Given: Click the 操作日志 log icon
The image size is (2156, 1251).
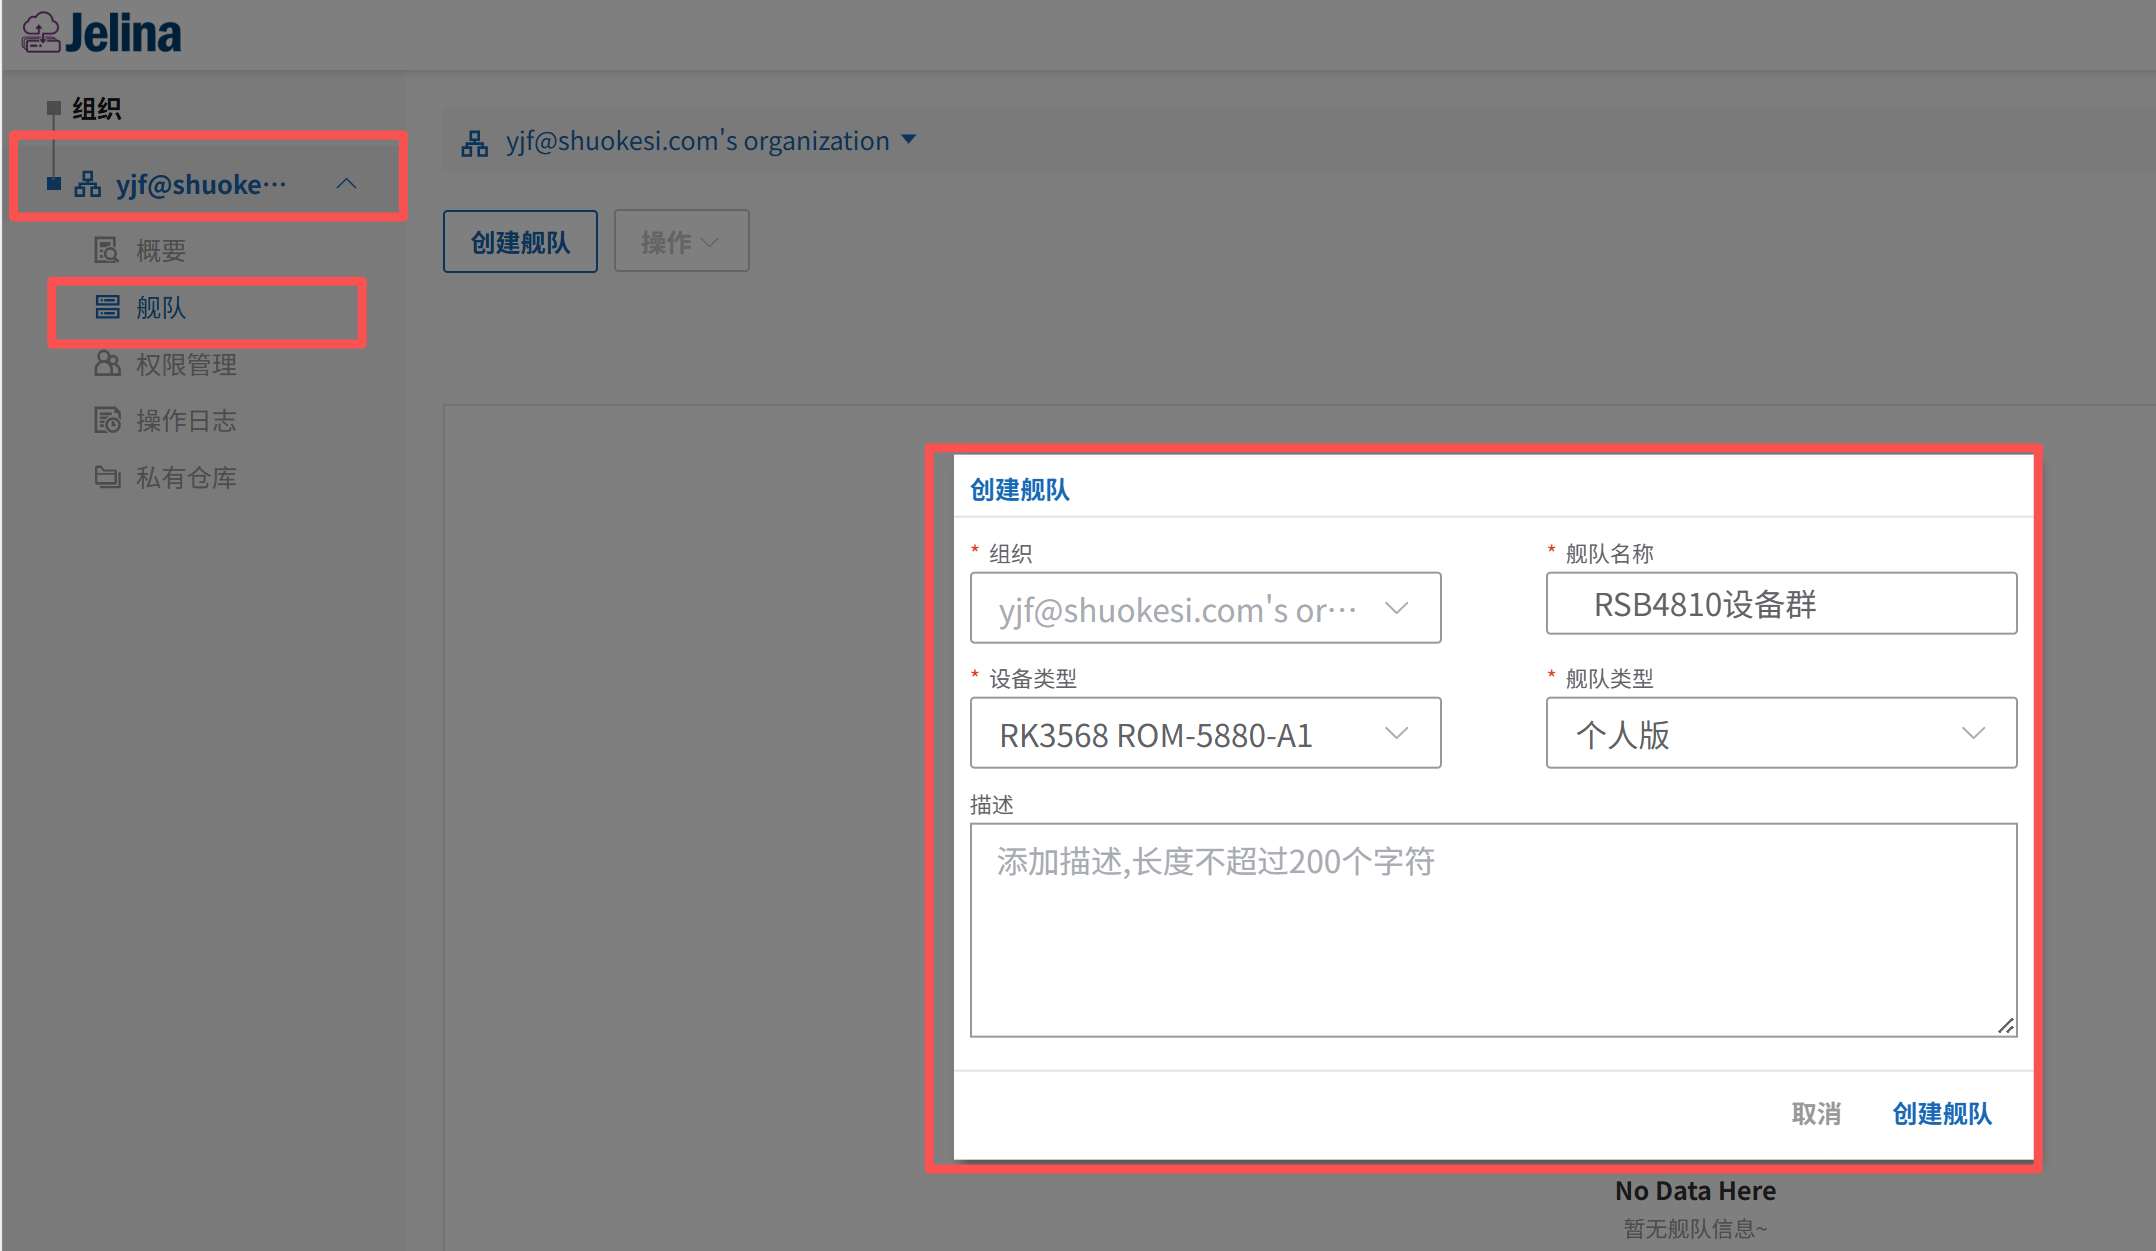Looking at the screenshot, I should coord(107,420).
